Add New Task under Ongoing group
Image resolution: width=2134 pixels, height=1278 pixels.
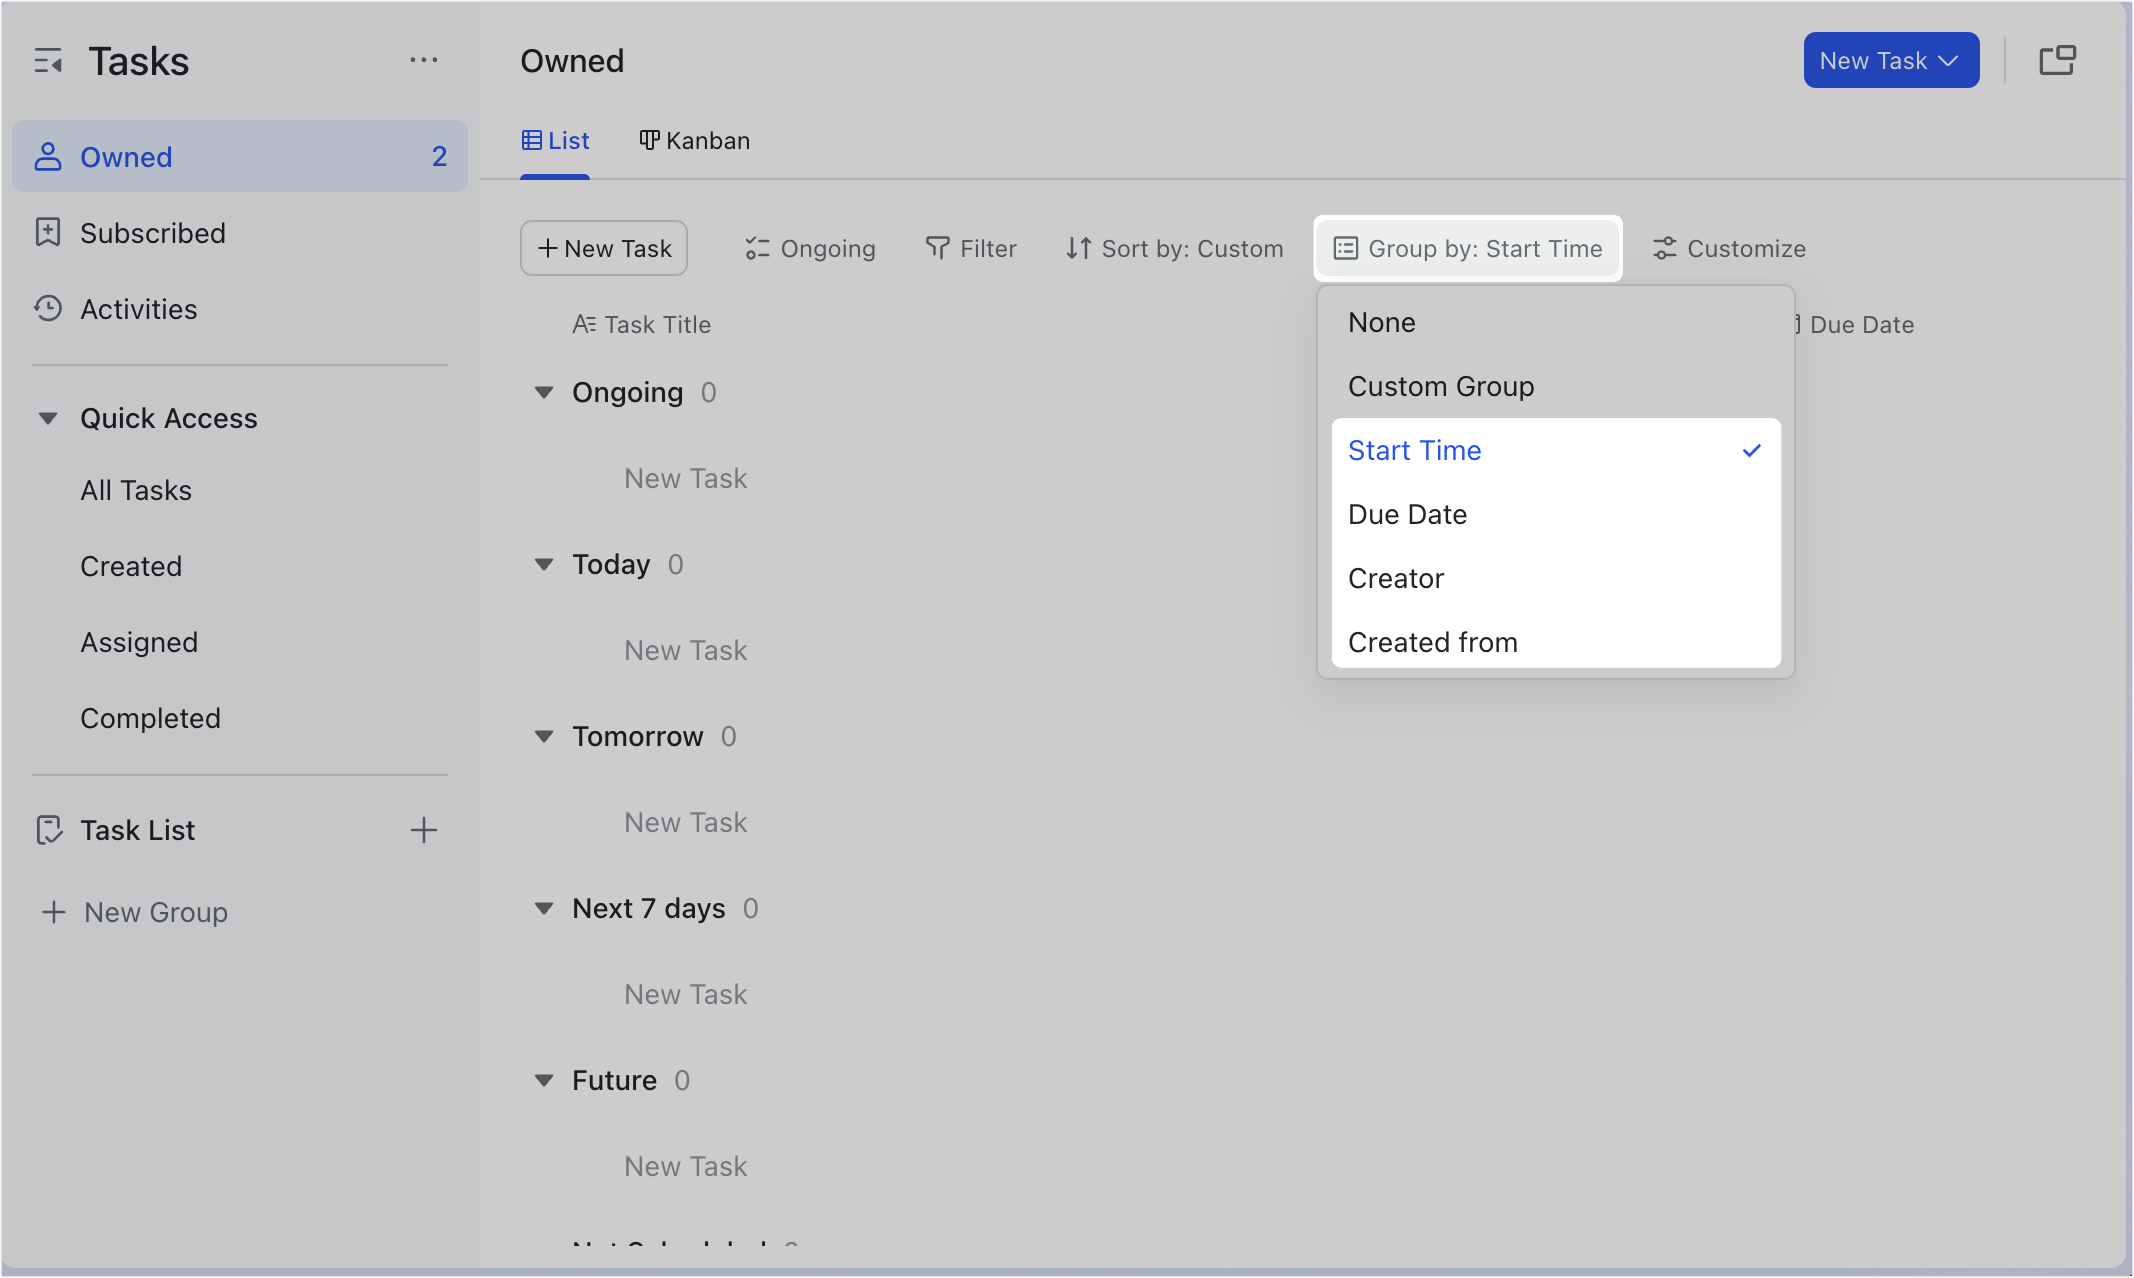point(686,478)
